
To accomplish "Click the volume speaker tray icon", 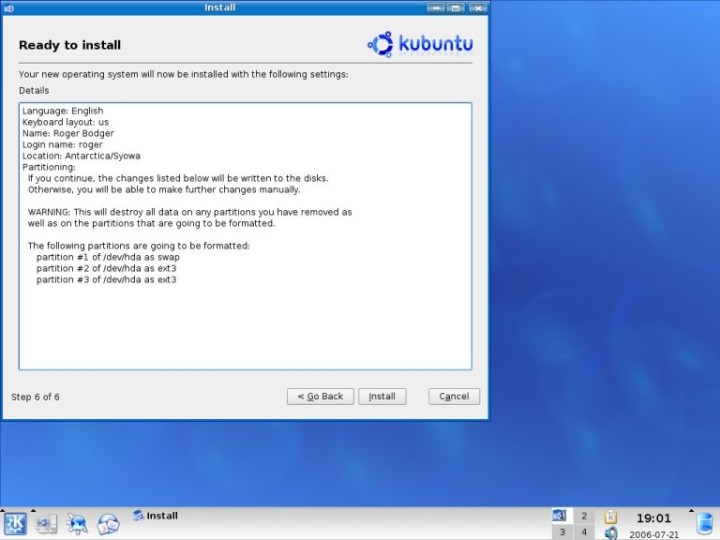I will pyautogui.click(x=611, y=533).
